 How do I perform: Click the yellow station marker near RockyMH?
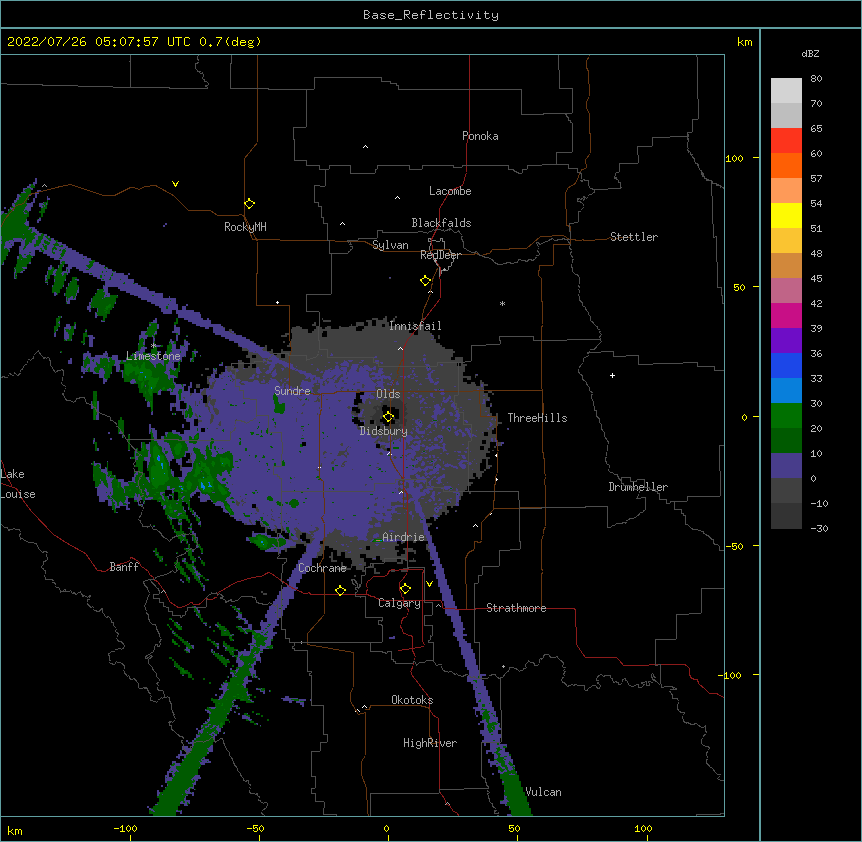(249, 204)
